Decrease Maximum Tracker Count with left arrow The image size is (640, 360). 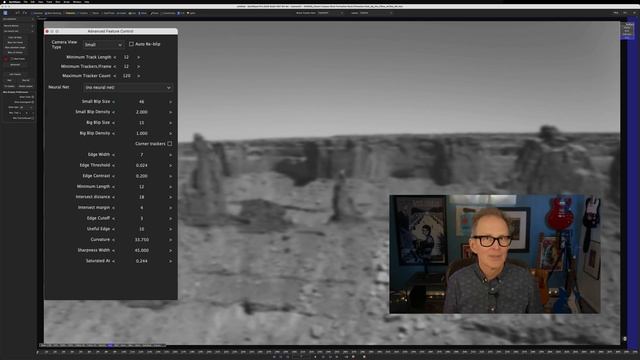tap(115, 76)
